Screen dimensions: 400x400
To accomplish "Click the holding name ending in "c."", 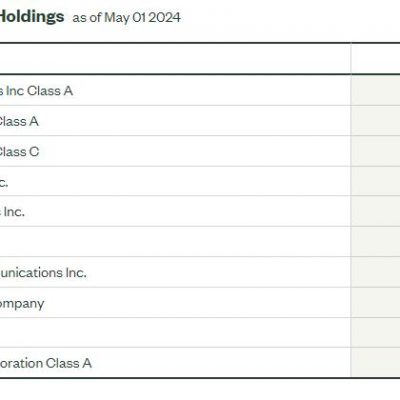I will click(4, 182).
